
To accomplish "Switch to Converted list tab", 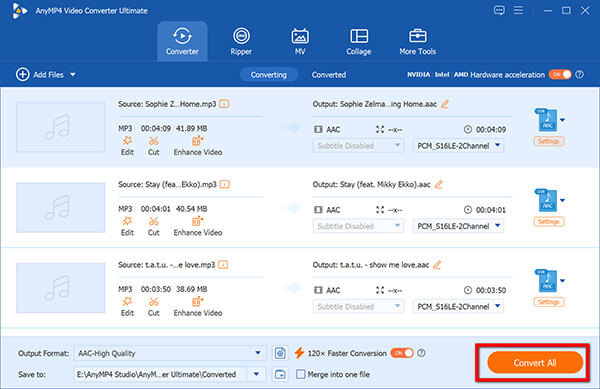I will 329,75.
